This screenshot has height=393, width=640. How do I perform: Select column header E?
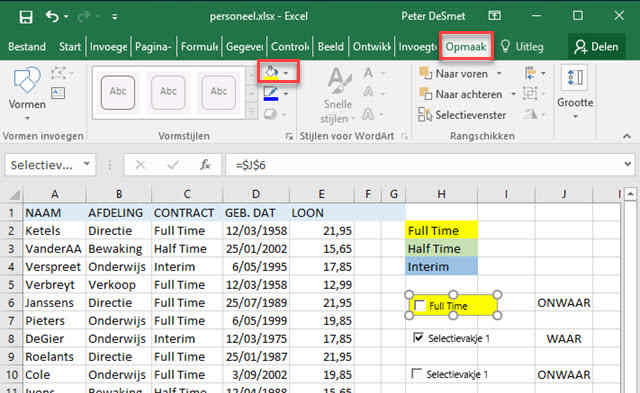pyautogui.click(x=322, y=195)
